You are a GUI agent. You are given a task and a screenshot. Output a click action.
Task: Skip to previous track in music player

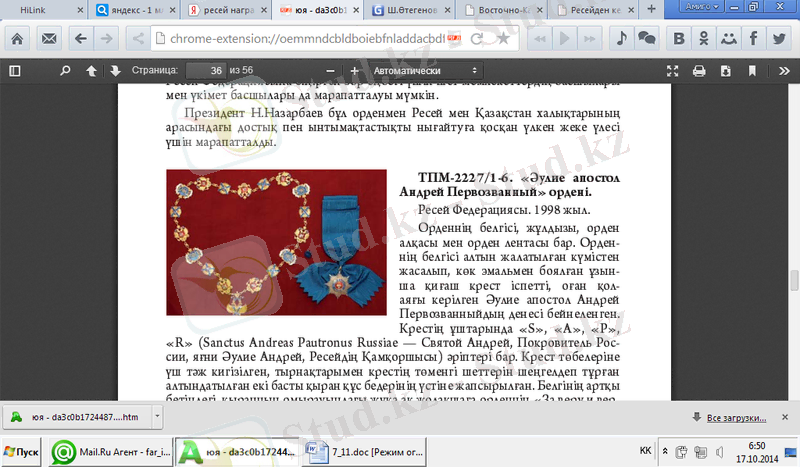point(540,39)
